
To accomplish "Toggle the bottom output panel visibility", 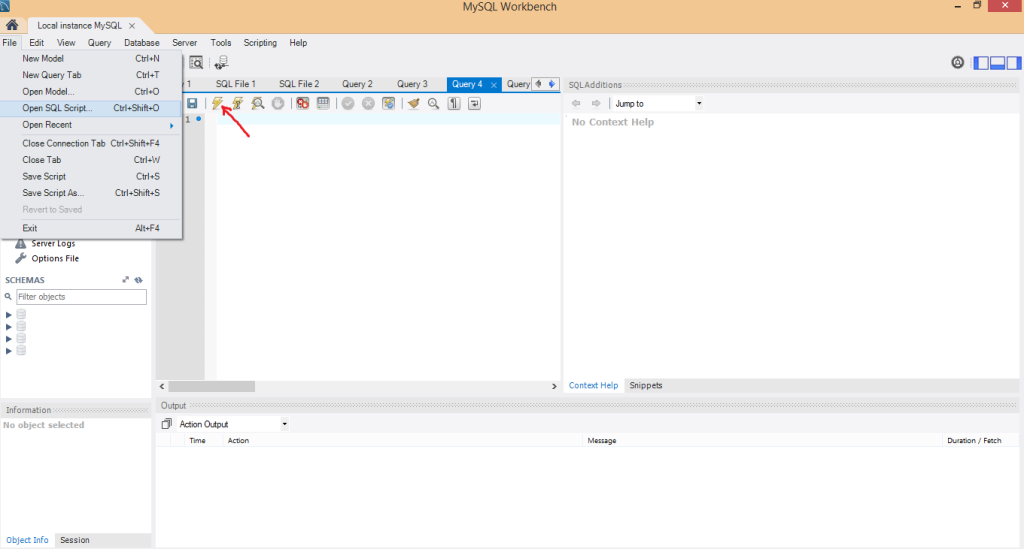I will click(997, 63).
